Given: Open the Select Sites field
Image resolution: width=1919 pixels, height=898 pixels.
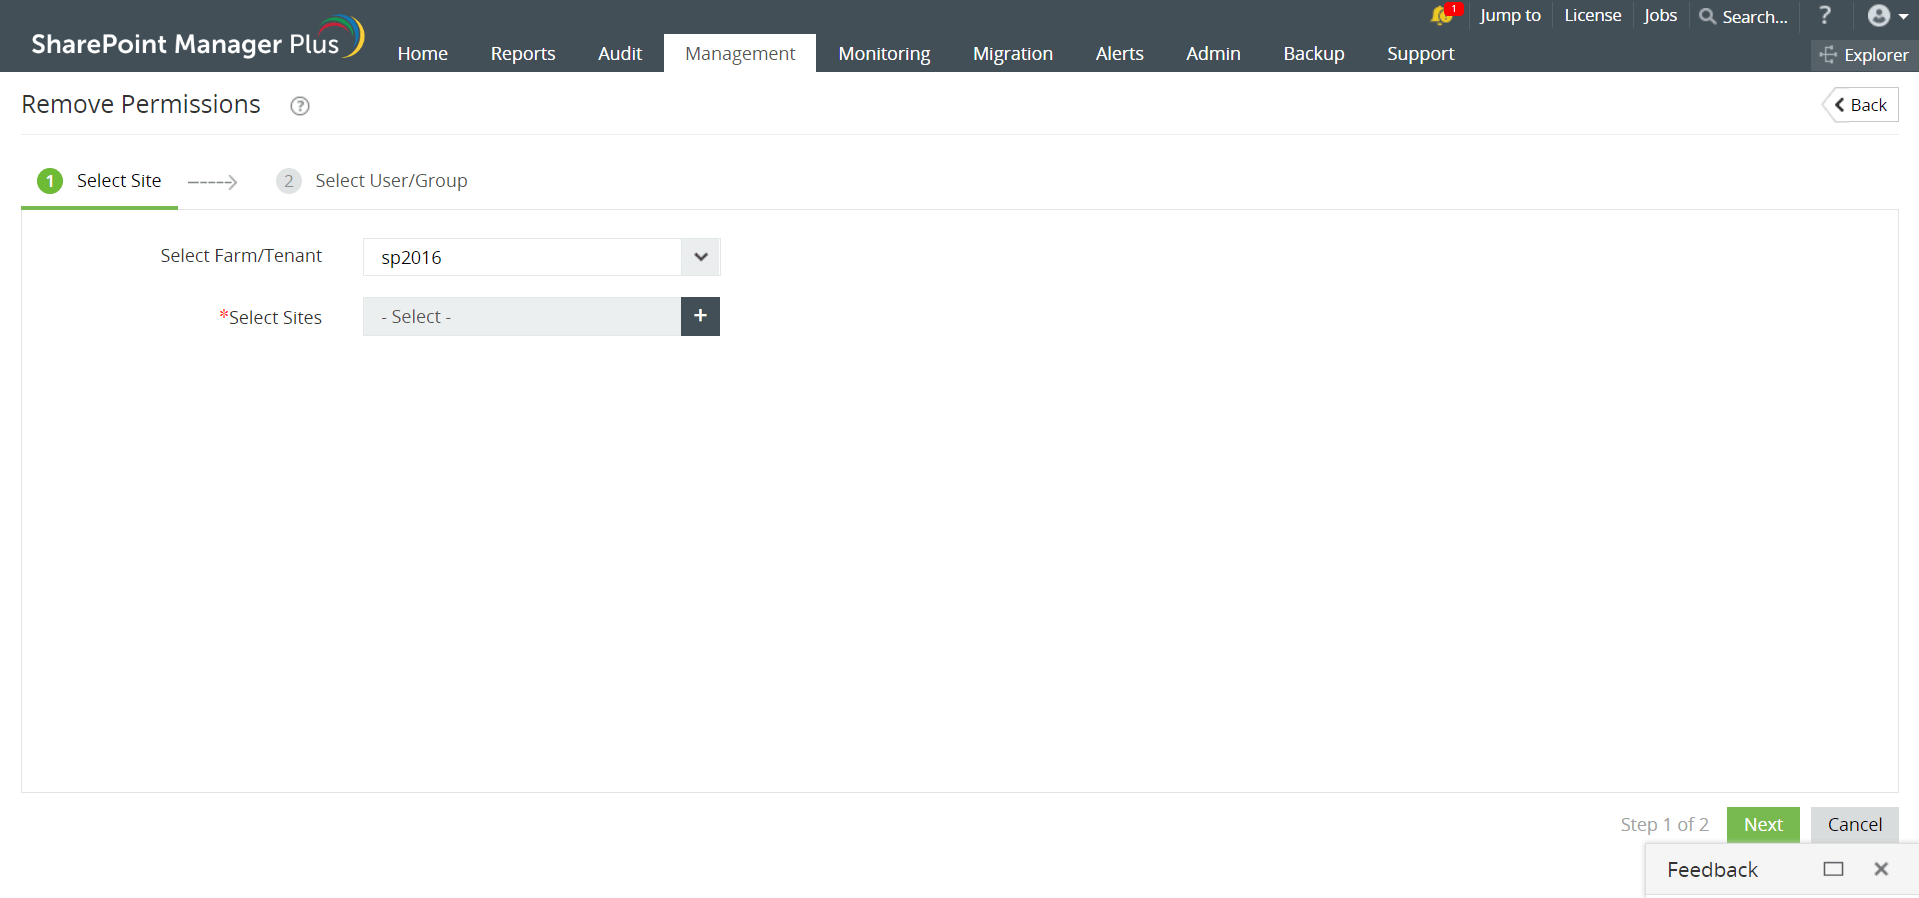Looking at the screenshot, I should (522, 316).
